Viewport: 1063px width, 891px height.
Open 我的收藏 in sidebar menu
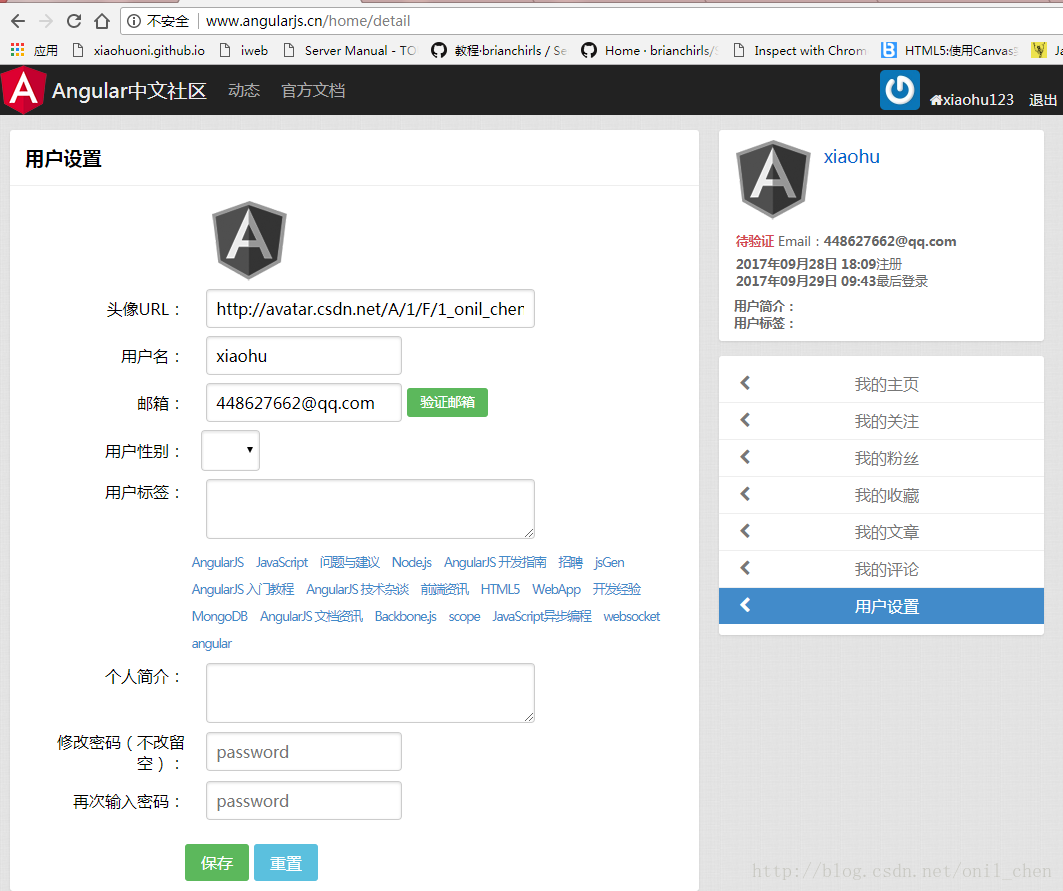coord(881,495)
